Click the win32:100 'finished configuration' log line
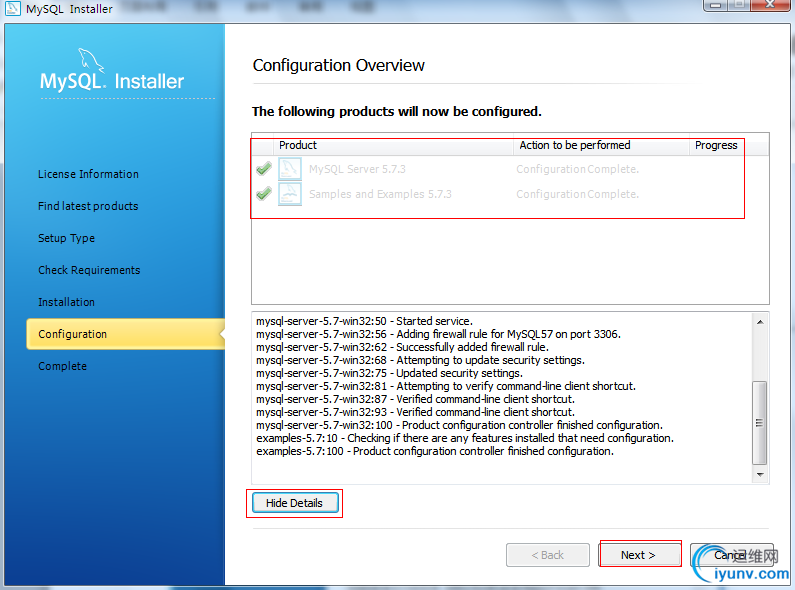Image resolution: width=795 pixels, height=590 pixels. coord(459,425)
